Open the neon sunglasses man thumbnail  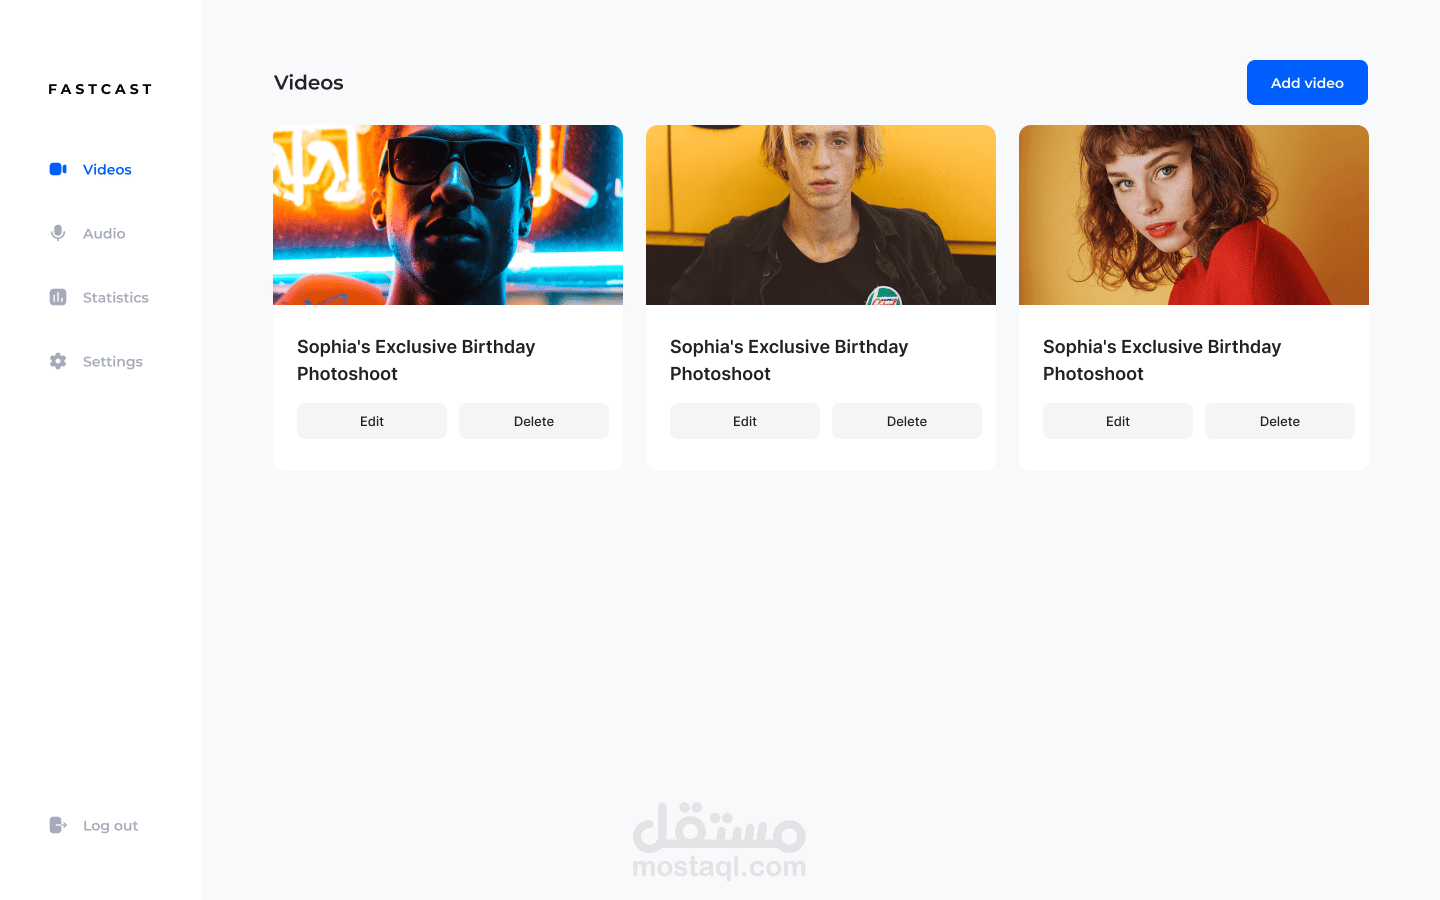448,215
